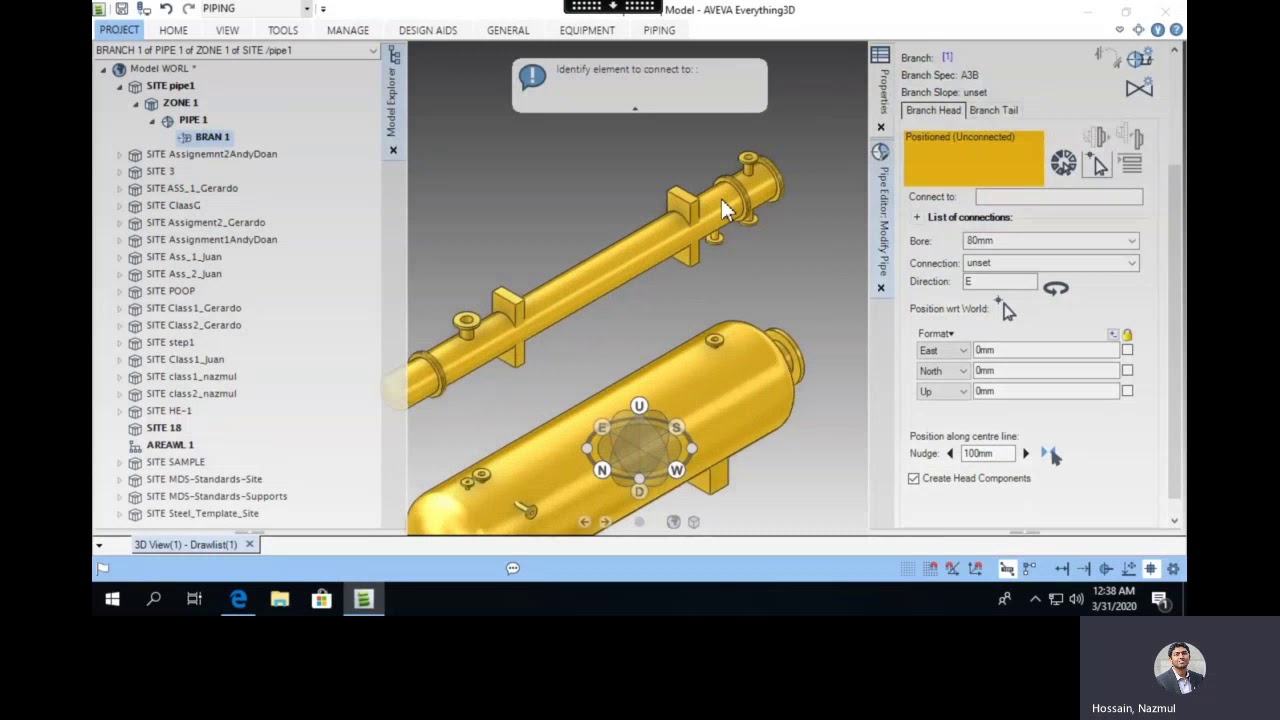
Task: Toggle the checkbox beside East value
Action: (1127, 350)
